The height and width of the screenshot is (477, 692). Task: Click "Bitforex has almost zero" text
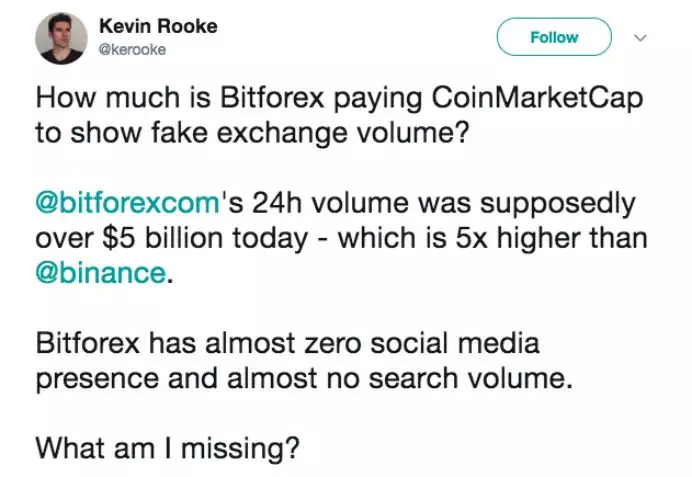(202, 345)
